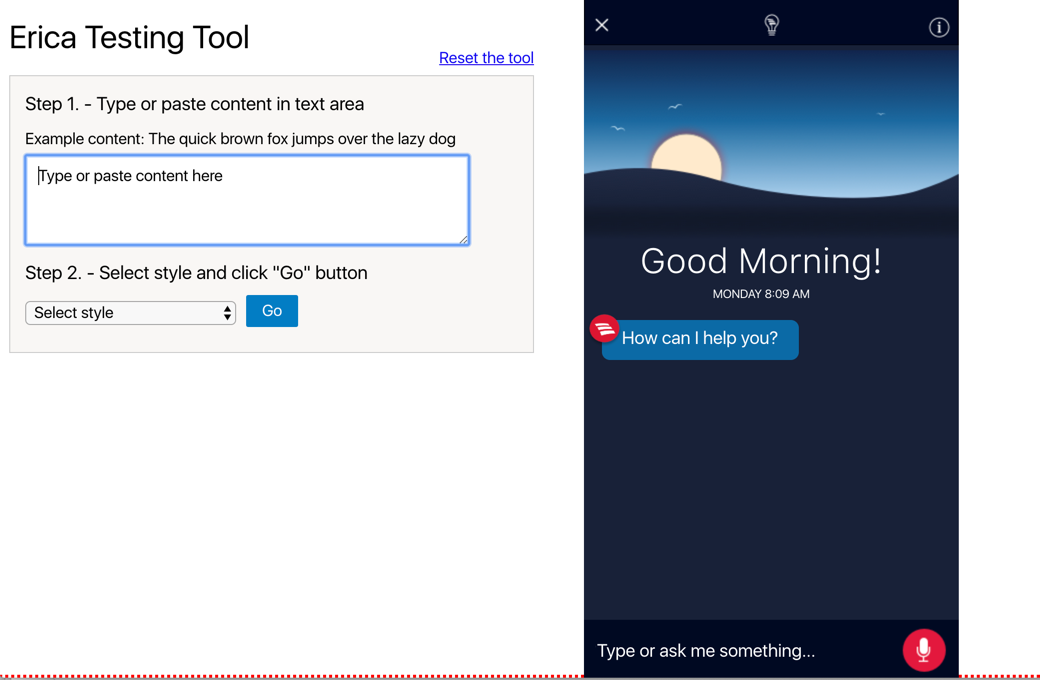Click the blue Go button
The image size is (1040, 680).
(x=272, y=310)
